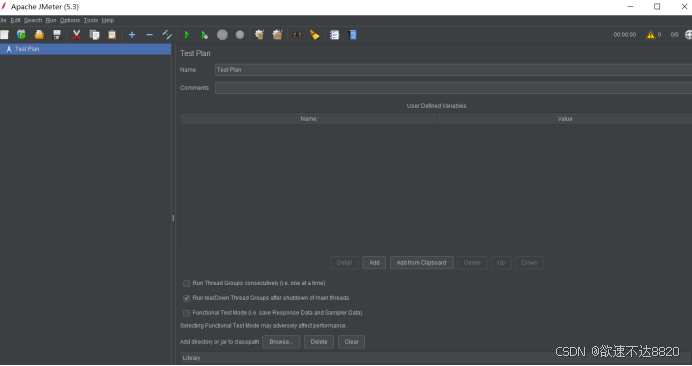Screen dimensions: 692x366
Task: Click the elapsed time 00:00:00 display
Action: click(624, 34)
